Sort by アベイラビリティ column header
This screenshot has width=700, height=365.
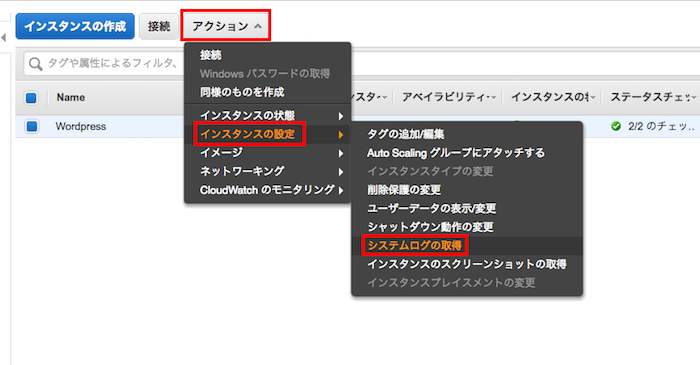(x=448, y=97)
